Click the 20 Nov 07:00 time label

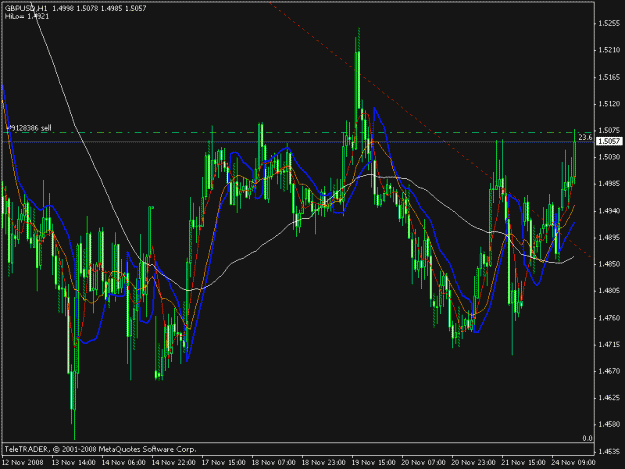(x=423, y=463)
